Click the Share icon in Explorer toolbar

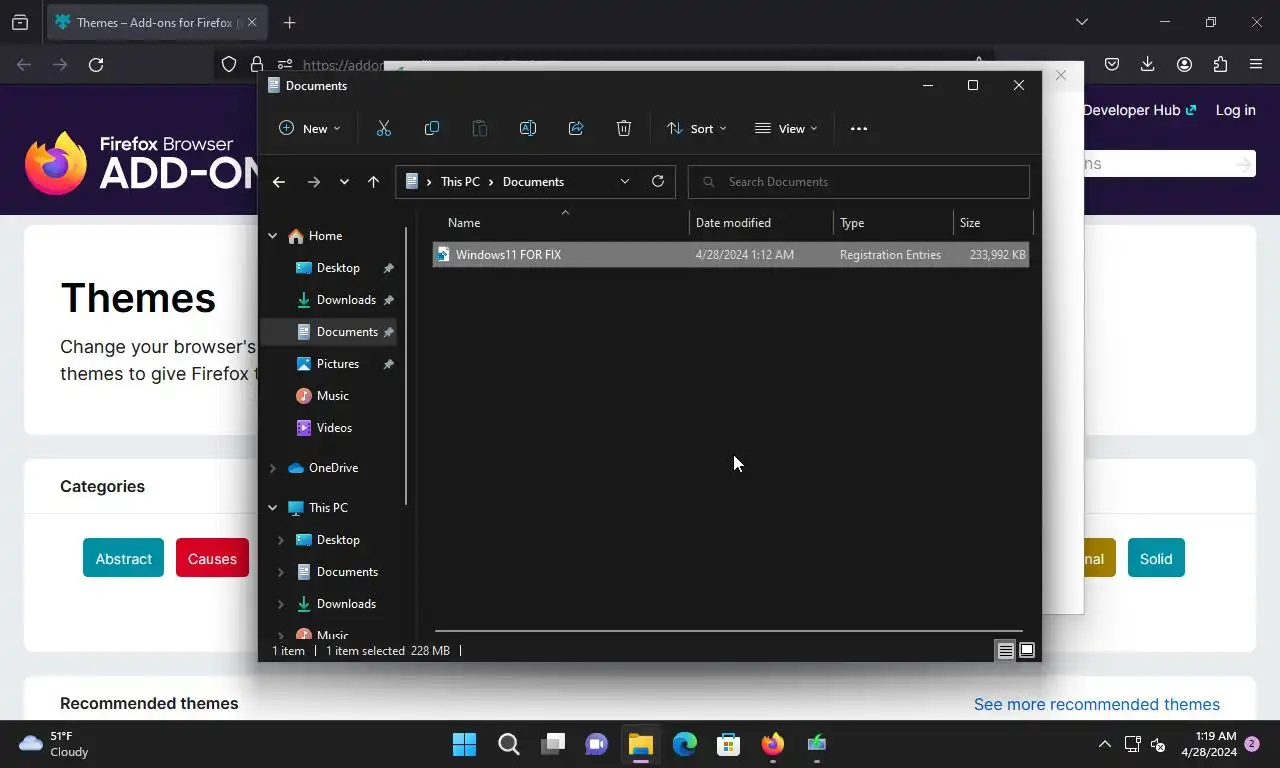(576, 128)
